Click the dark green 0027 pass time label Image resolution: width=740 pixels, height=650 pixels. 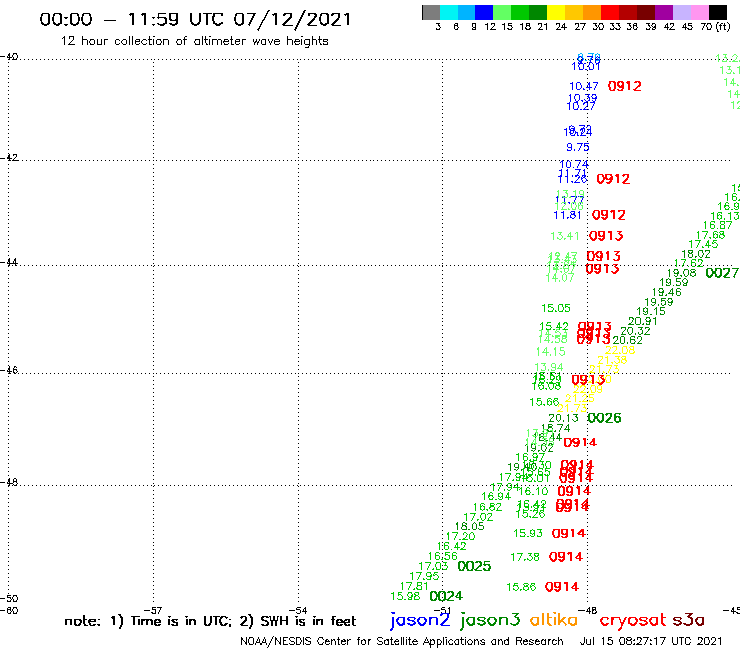pos(722,273)
